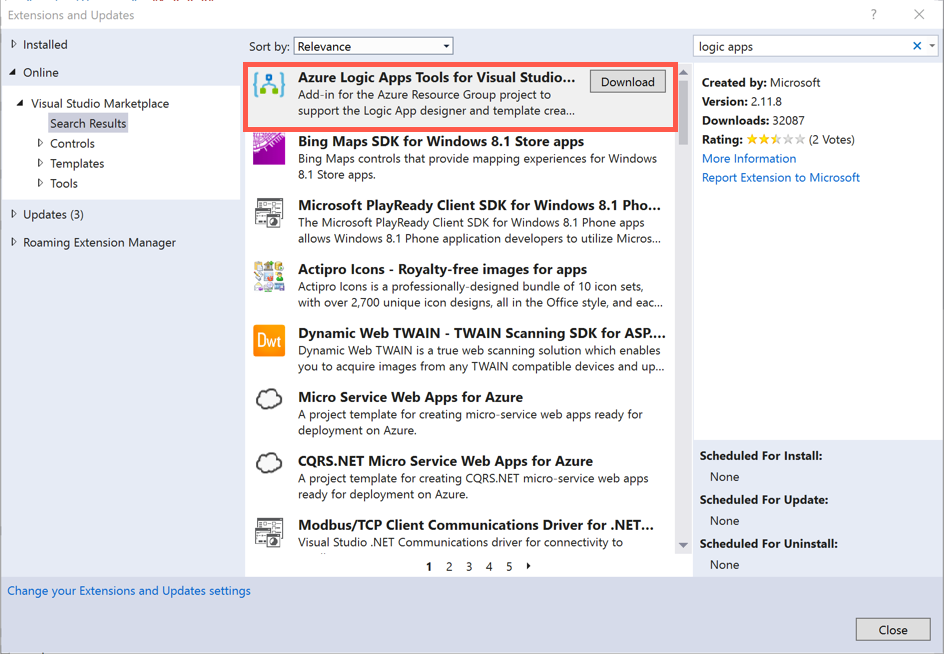Screen dimensions: 944x654
Task: Click the Azure Logic Apps Tools title text
Action: point(436,78)
